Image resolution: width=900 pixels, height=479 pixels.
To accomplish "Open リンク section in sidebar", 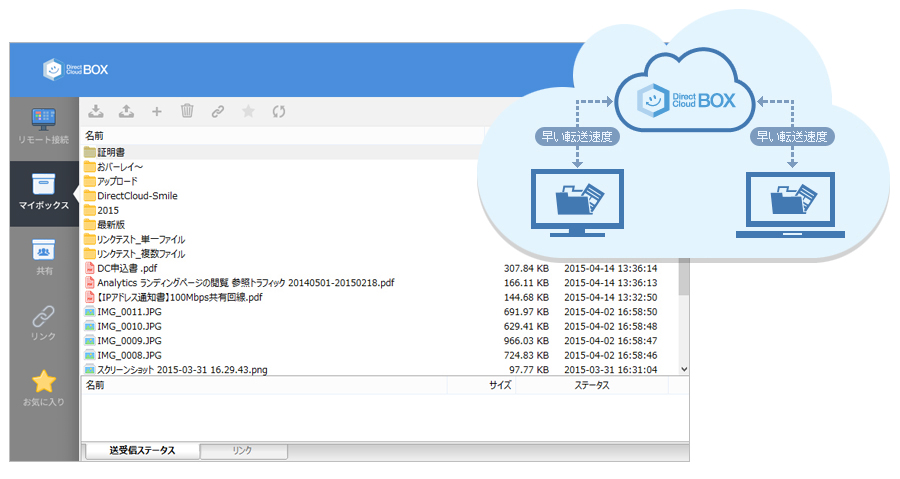I will pyautogui.click(x=44, y=324).
